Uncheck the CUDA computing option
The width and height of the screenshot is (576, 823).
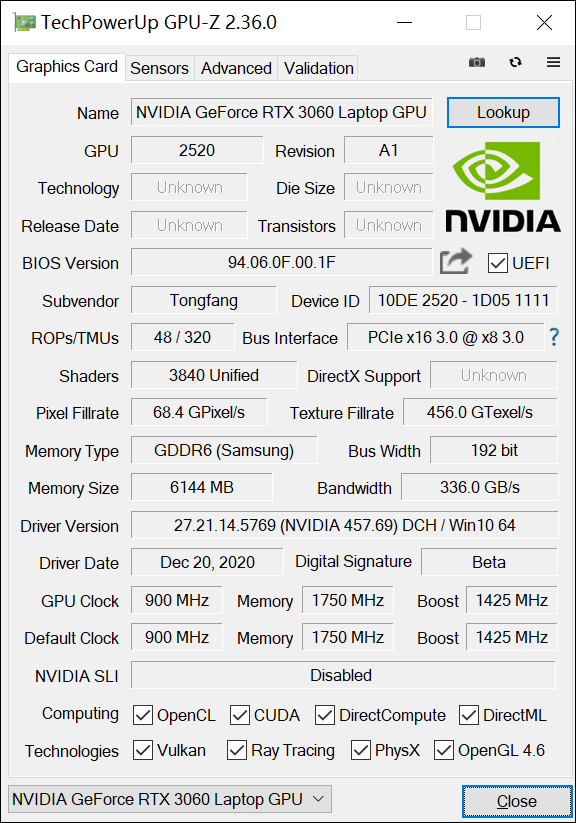[239, 715]
